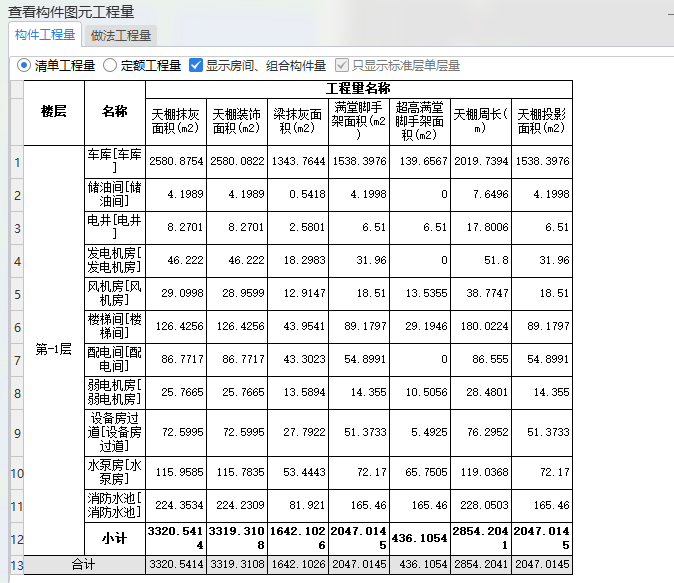This screenshot has height=583, width=674.
Task: Click cell value 115.9585 in 水泵房 row
Action: [176, 473]
